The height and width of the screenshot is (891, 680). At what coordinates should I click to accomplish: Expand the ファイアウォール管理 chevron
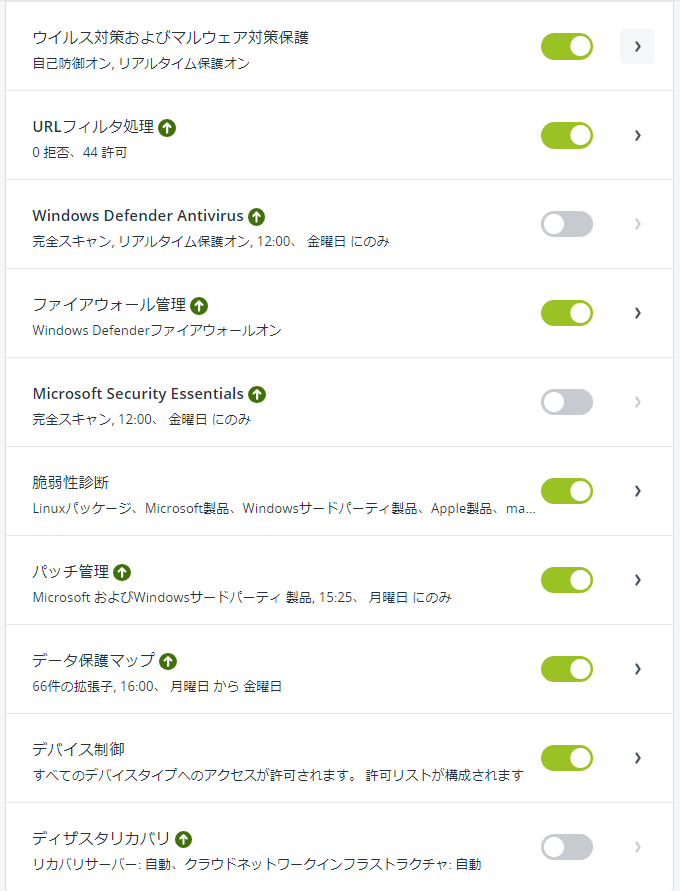637,313
